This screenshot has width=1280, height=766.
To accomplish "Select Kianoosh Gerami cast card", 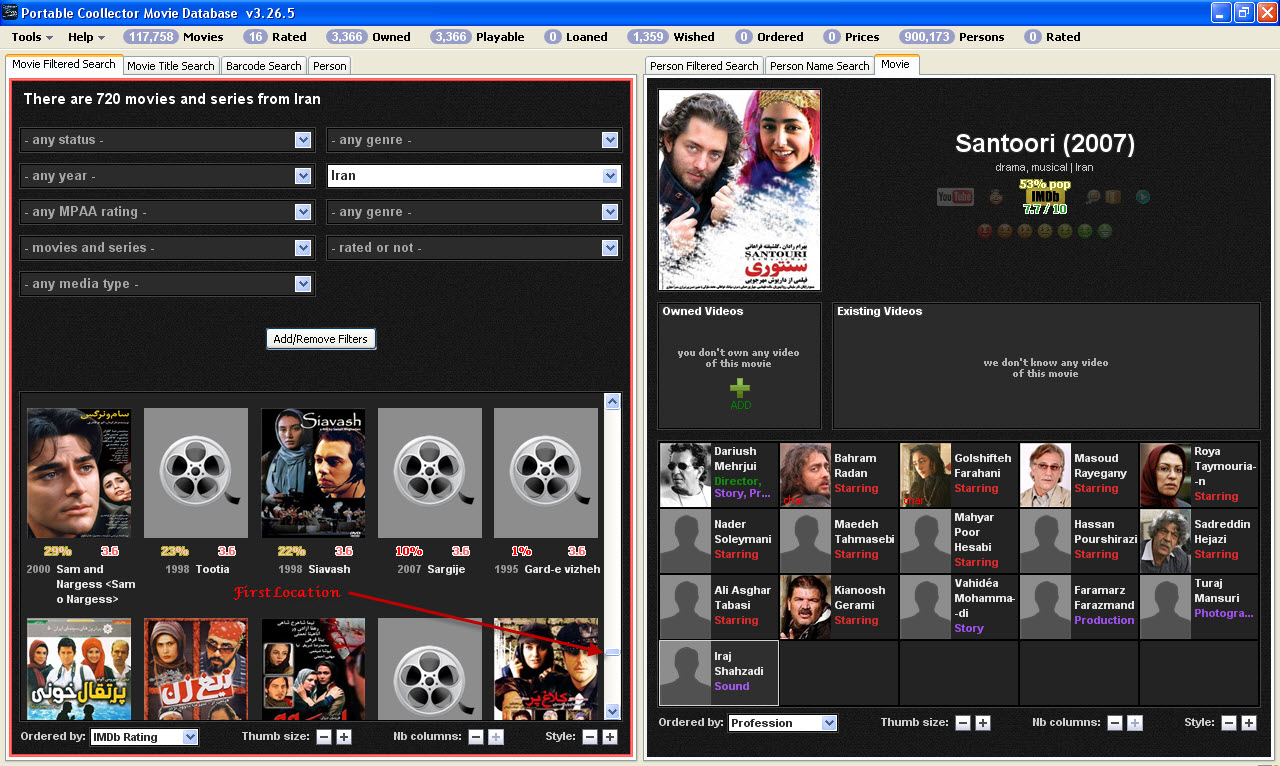I will click(839, 607).
